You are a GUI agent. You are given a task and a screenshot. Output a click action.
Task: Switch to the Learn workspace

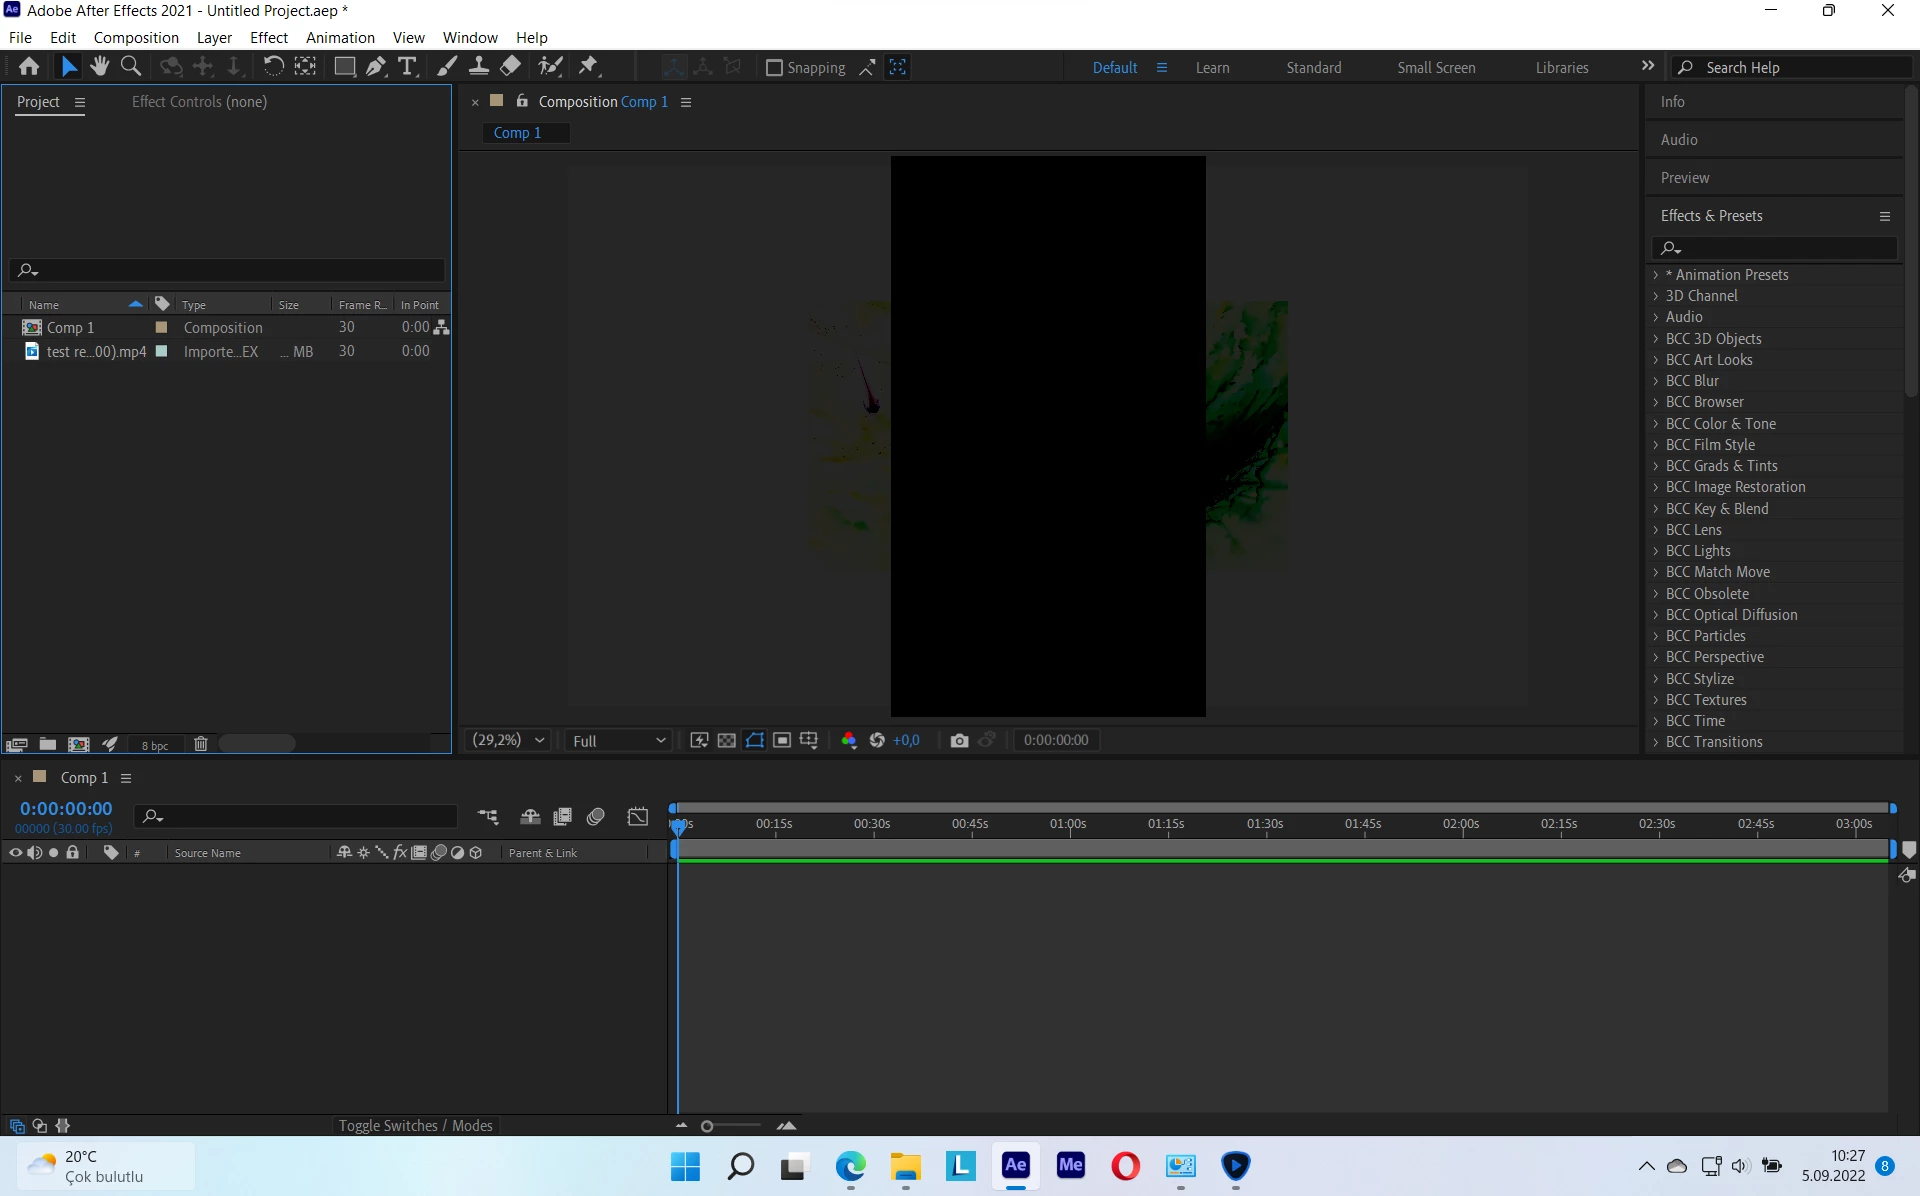point(1212,68)
